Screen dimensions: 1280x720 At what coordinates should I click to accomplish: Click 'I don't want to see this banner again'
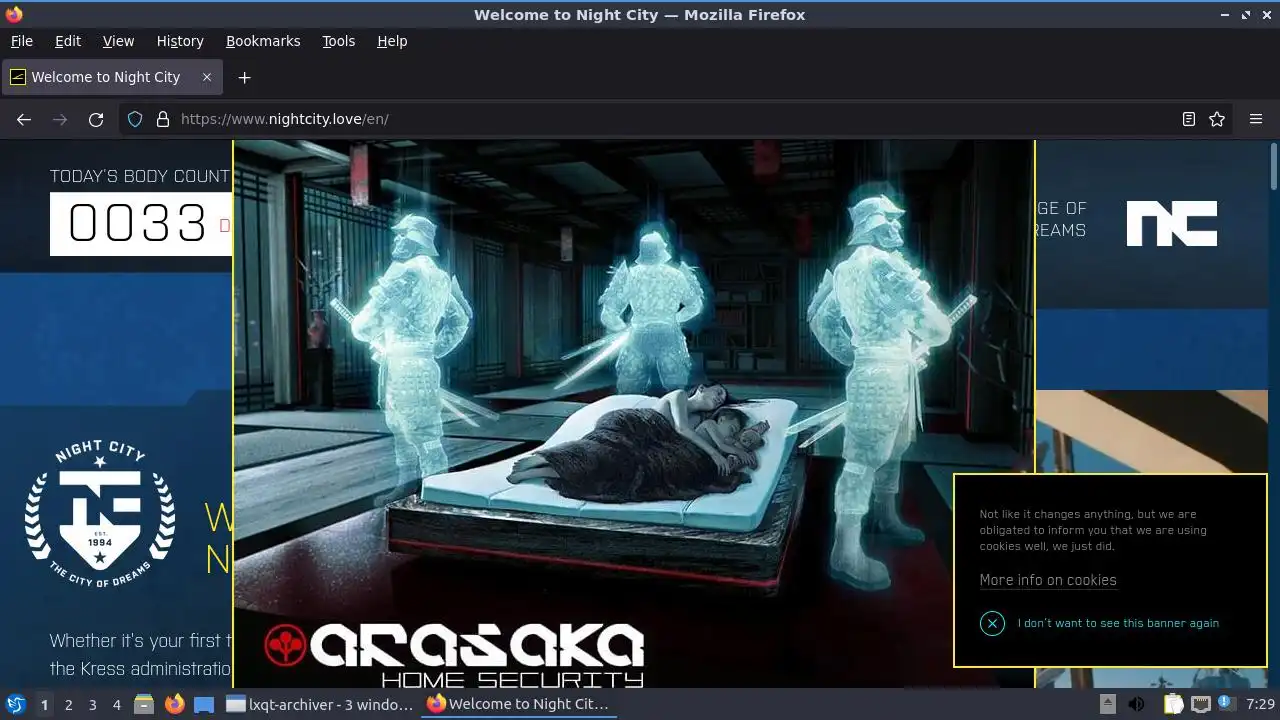1118,623
